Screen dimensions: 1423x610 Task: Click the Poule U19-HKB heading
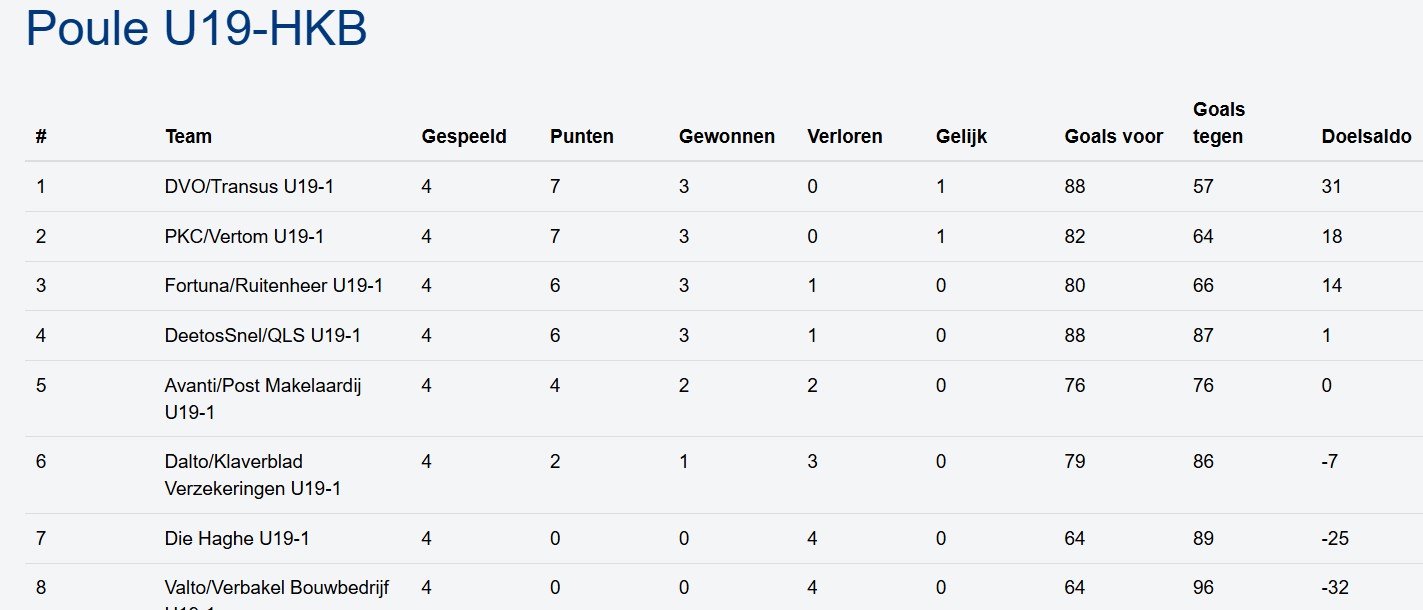click(196, 28)
